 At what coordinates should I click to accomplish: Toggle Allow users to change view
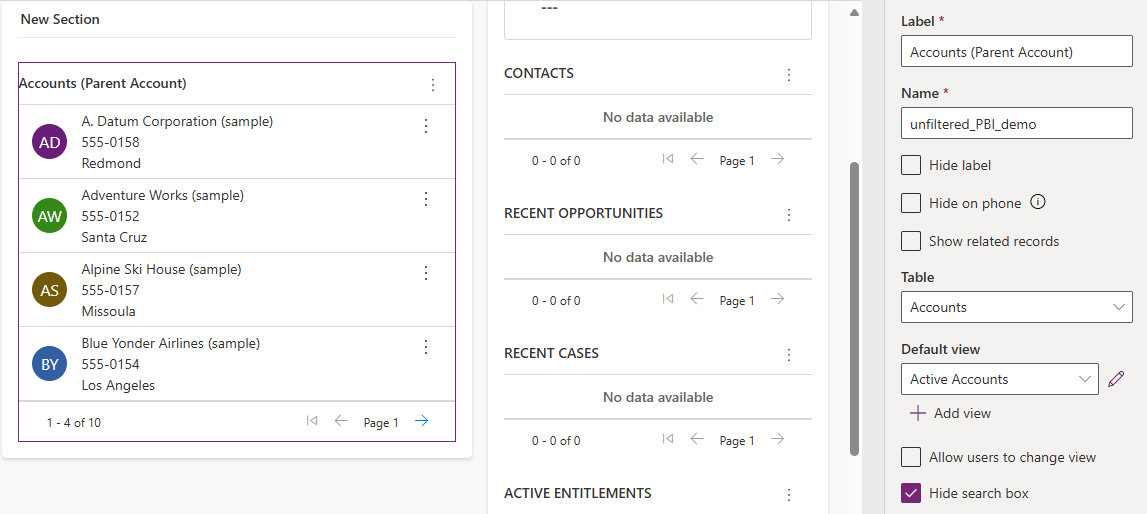click(911, 457)
